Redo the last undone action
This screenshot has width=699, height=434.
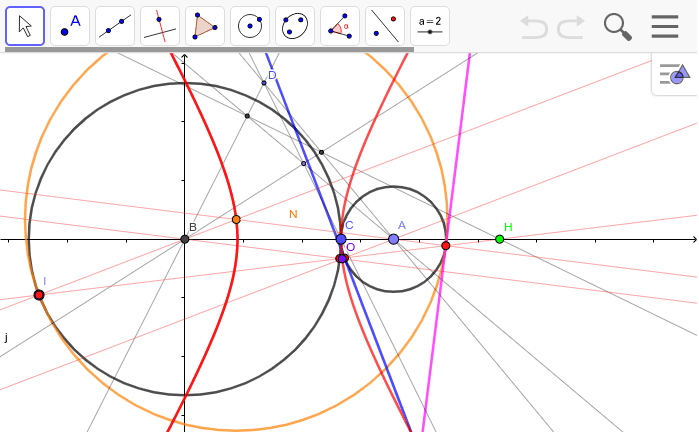coord(571,27)
